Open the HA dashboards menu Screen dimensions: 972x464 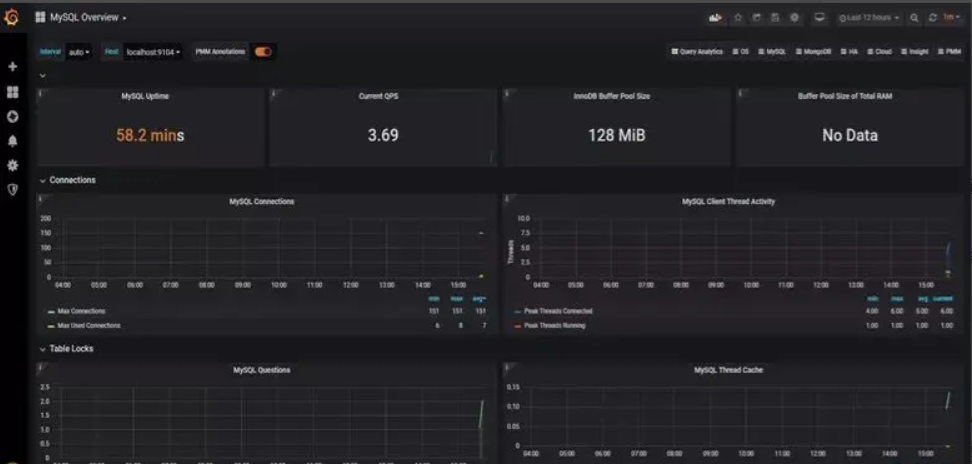tap(849, 52)
